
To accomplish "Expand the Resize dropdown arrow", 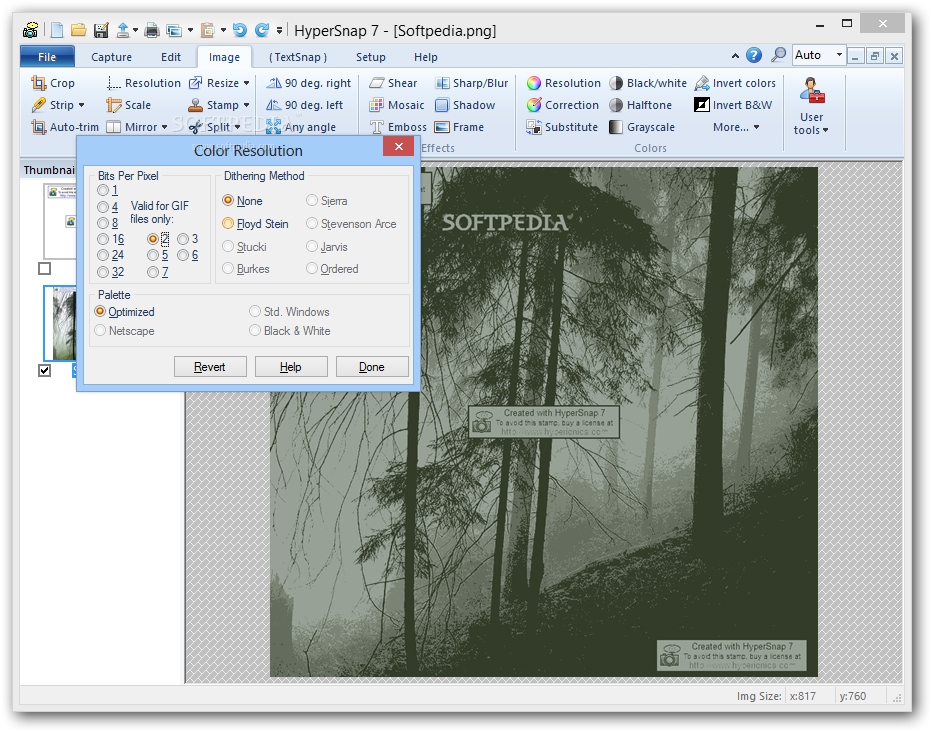I will (x=246, y=83).
